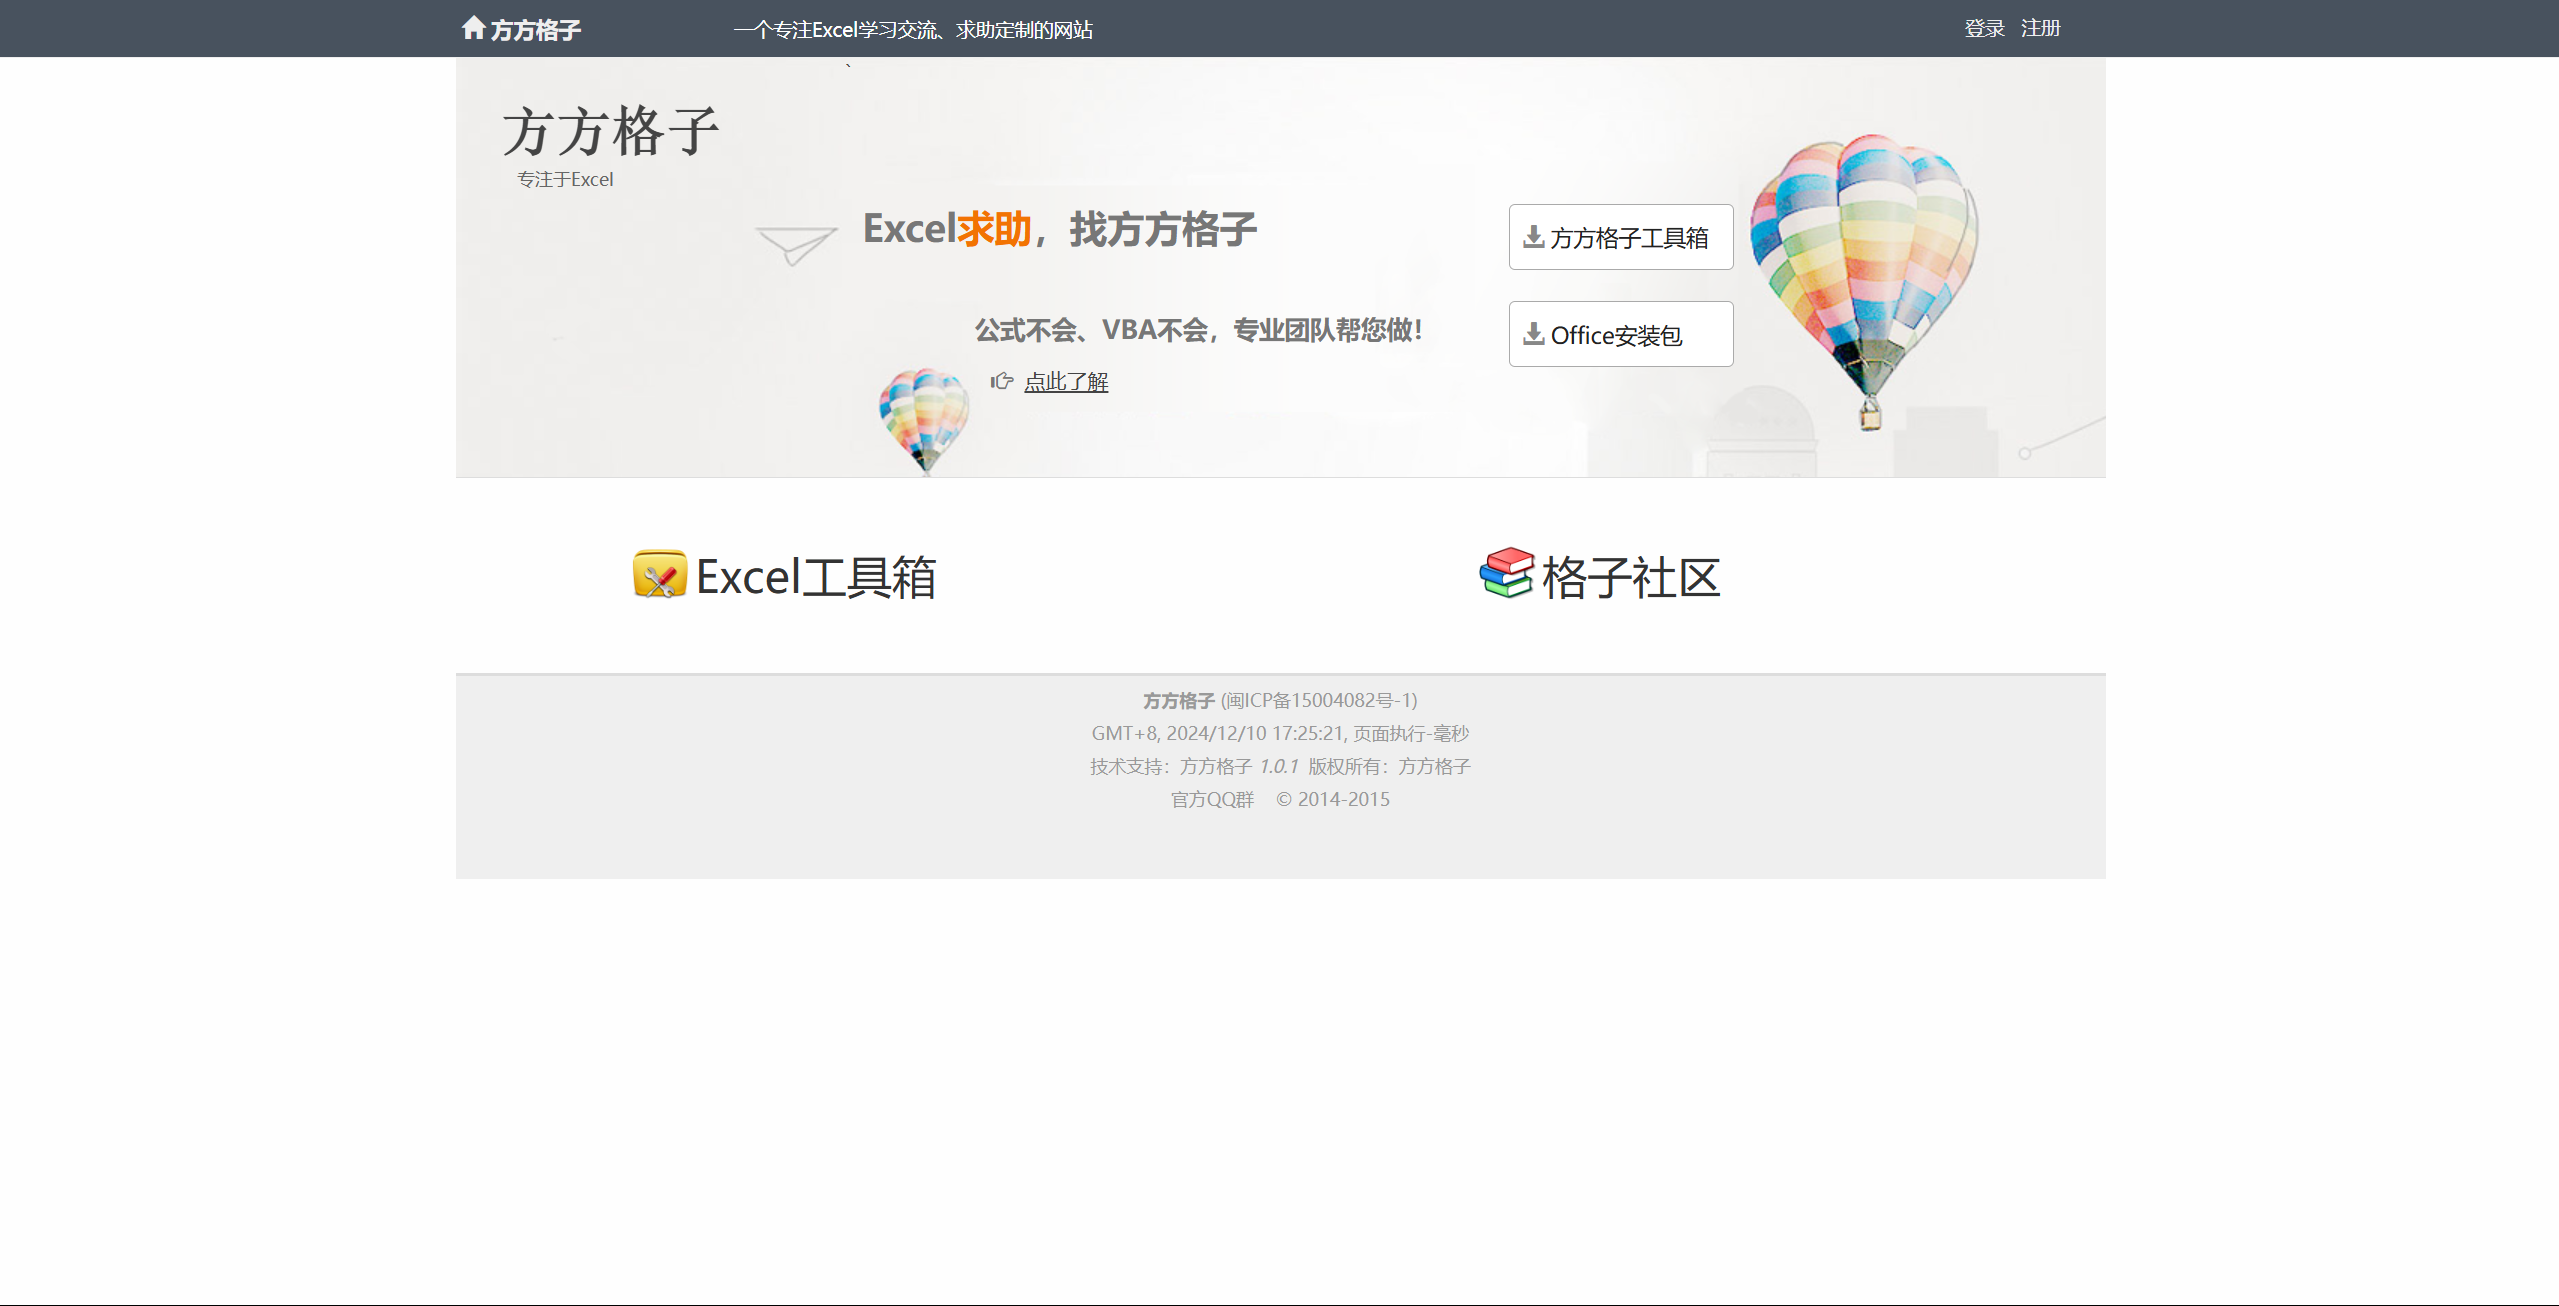This screenshot has width=2559, height=1306.
Task: Click the stacked books icon beside 格子社区
Action: tap(1507, 573)
